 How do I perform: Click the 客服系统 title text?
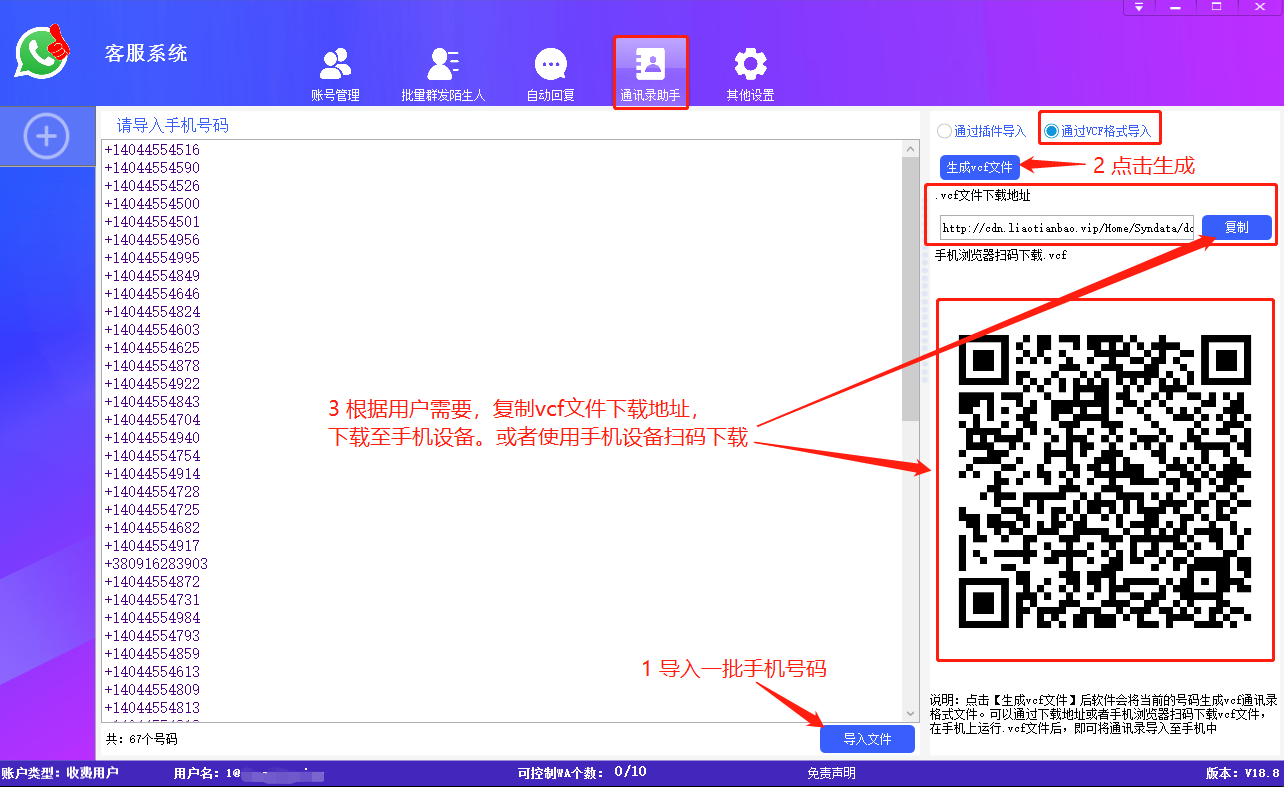point(146,54)
